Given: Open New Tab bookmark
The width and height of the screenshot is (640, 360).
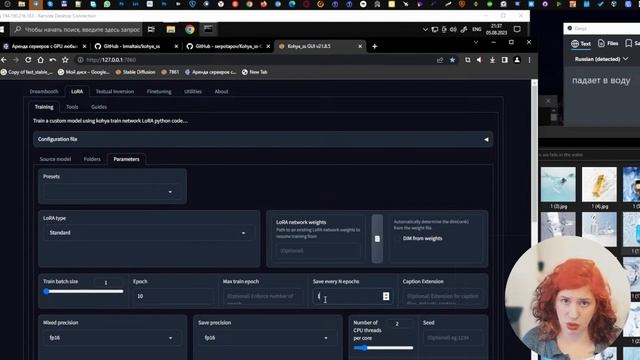Looking at the screenshot, I should pyautogui.click(x=254, y=72).
